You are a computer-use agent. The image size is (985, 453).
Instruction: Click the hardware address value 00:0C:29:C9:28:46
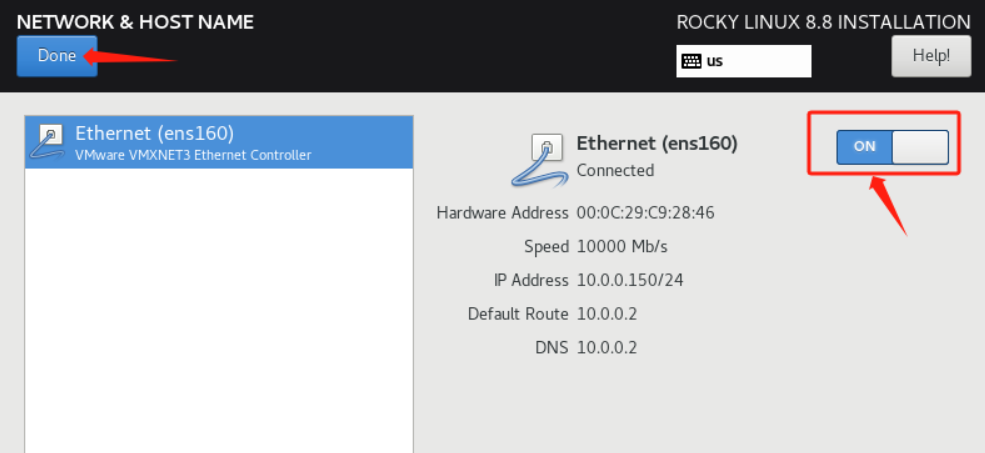[645, 213]
